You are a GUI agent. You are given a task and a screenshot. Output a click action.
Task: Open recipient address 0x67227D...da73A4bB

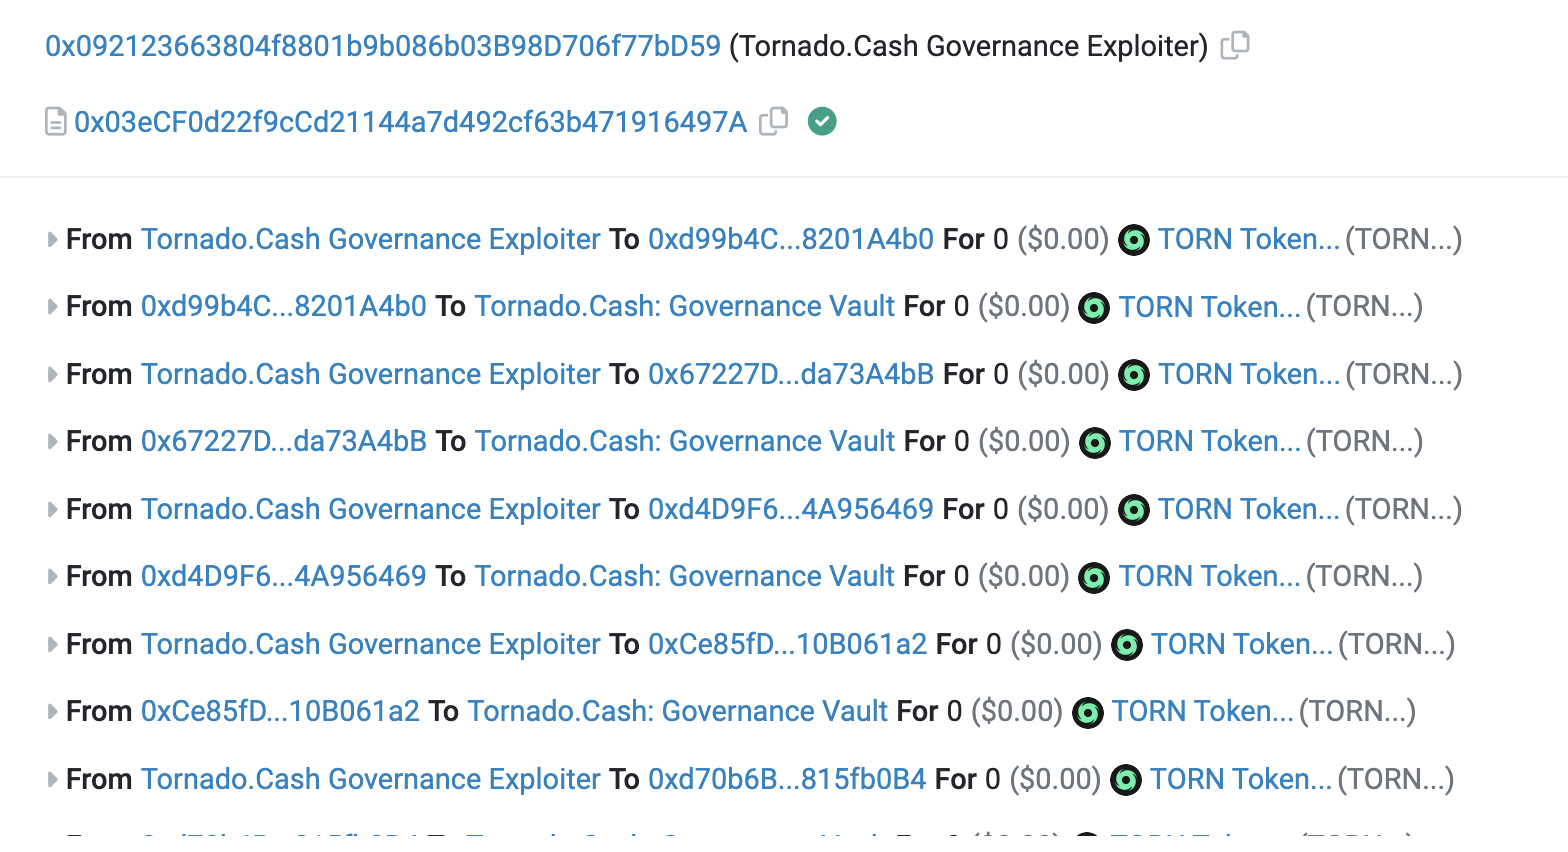coord(790,374)
